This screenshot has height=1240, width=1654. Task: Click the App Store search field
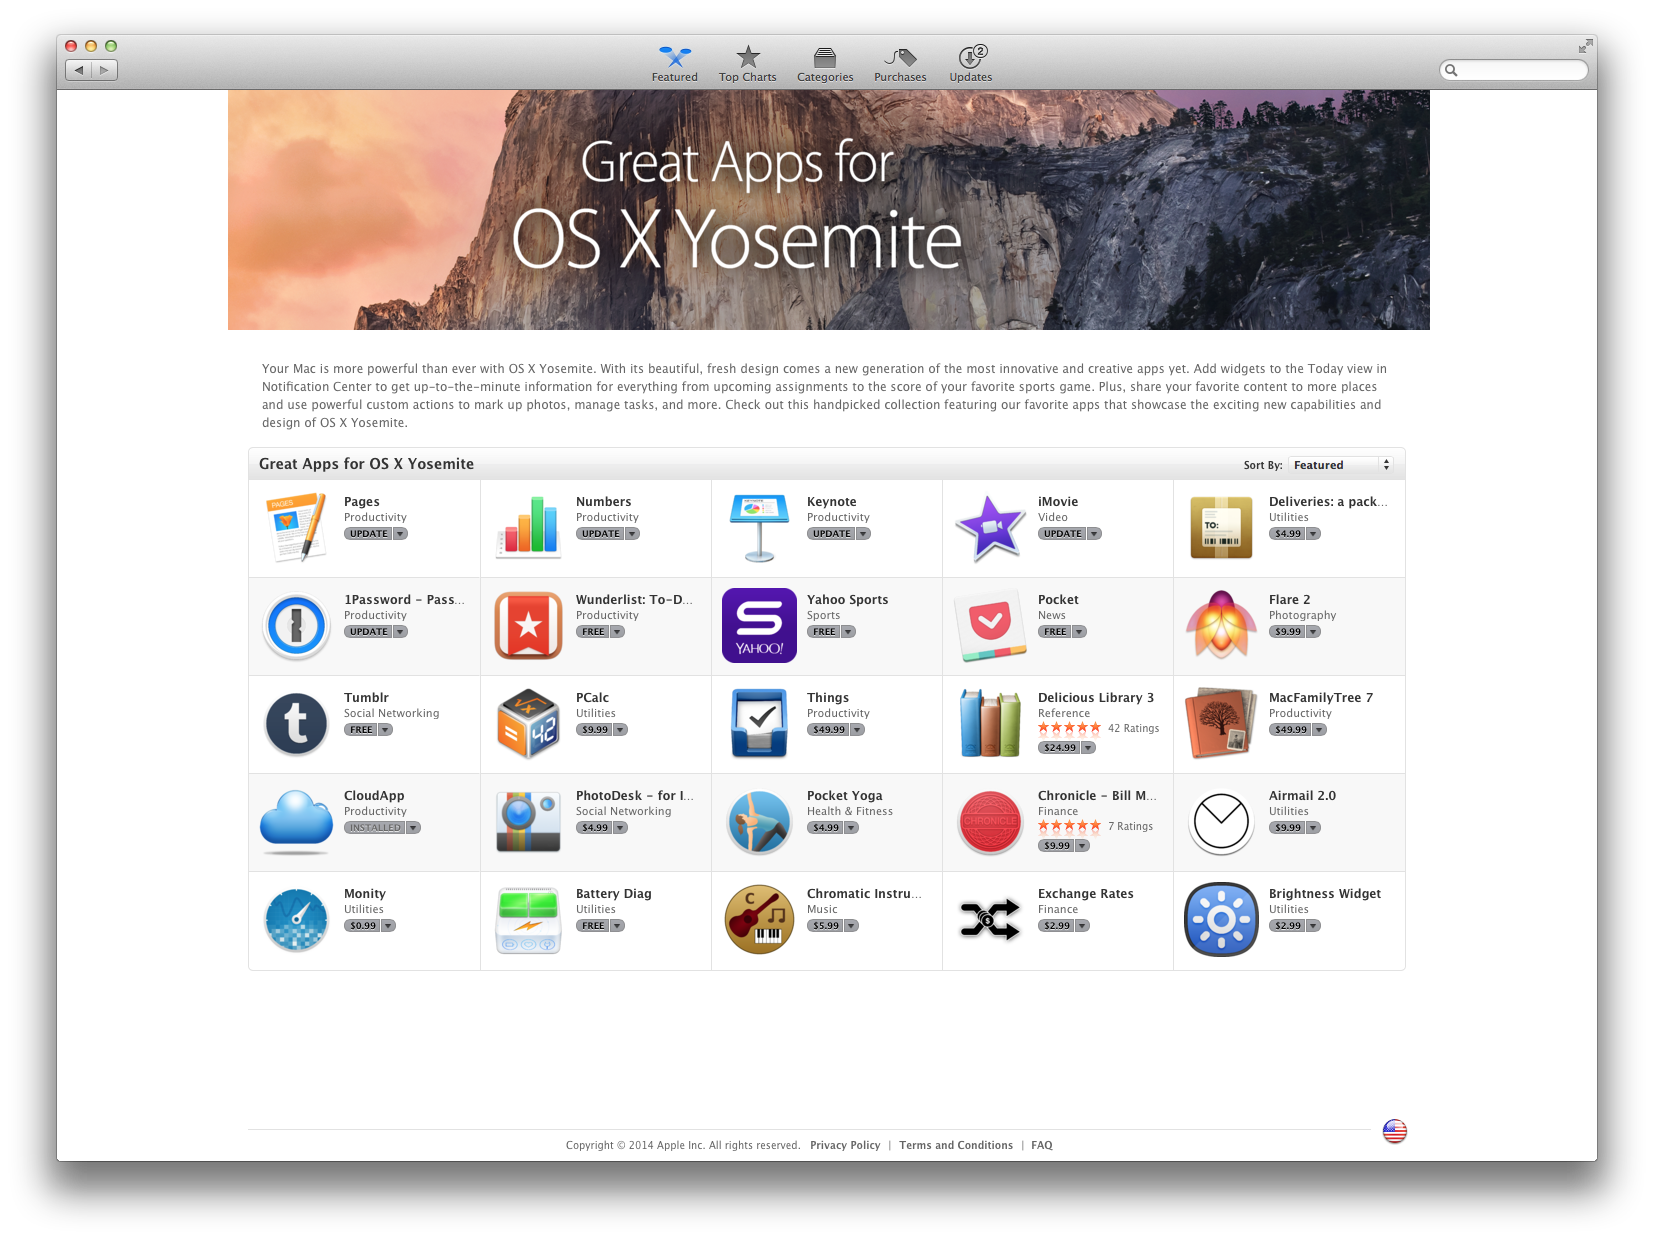[x=1513, y=70]
